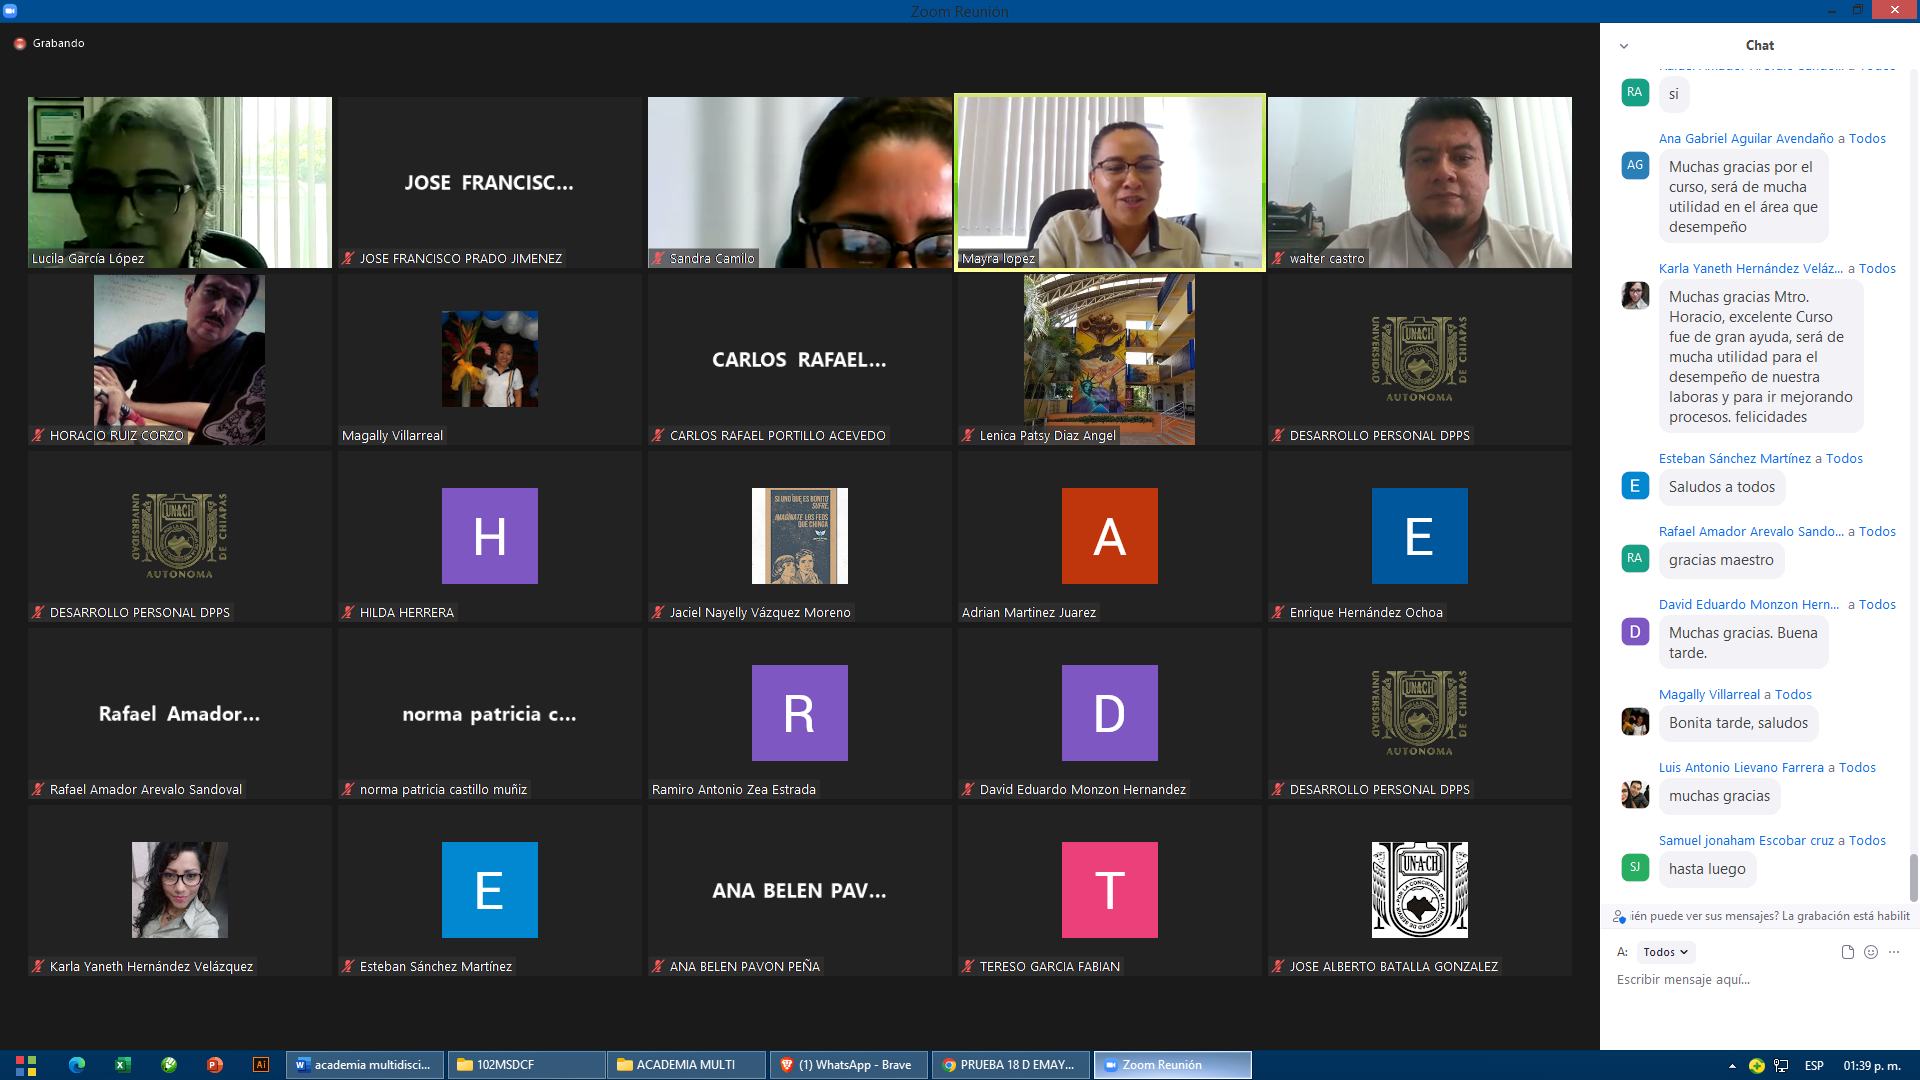The height and width of the screenshot is (1080, 1920).
Task: Switch to WhatsApp Brave taskbar window
Action: point(848,1065)
